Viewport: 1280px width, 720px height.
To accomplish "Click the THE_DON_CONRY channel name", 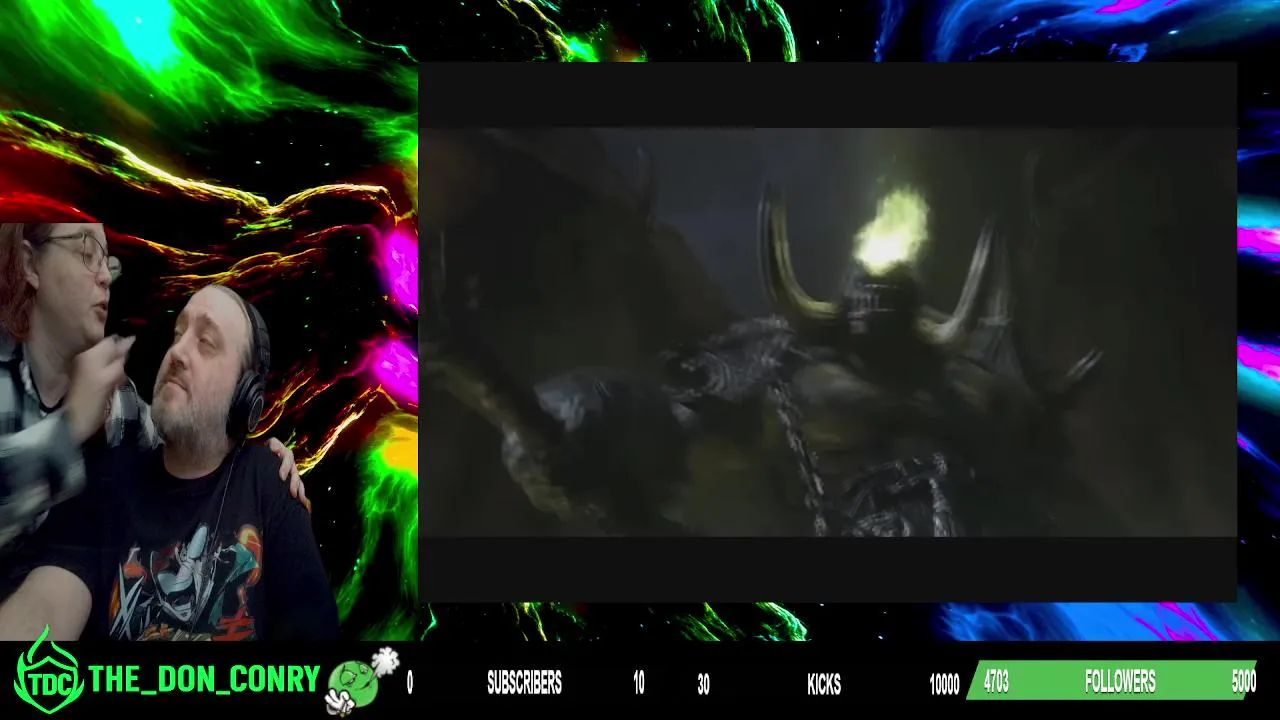I will (x=204, y=680).
